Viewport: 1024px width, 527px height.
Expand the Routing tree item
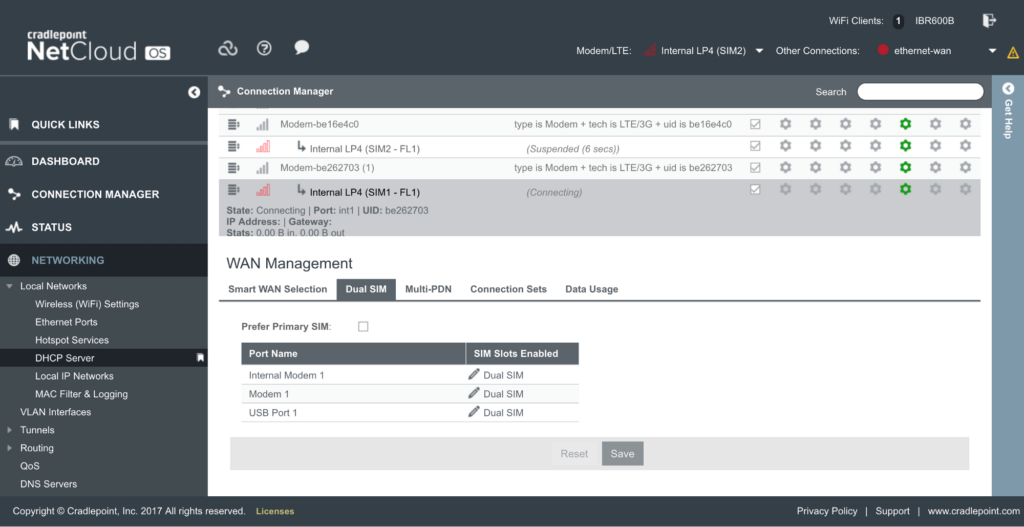point(10,448)
